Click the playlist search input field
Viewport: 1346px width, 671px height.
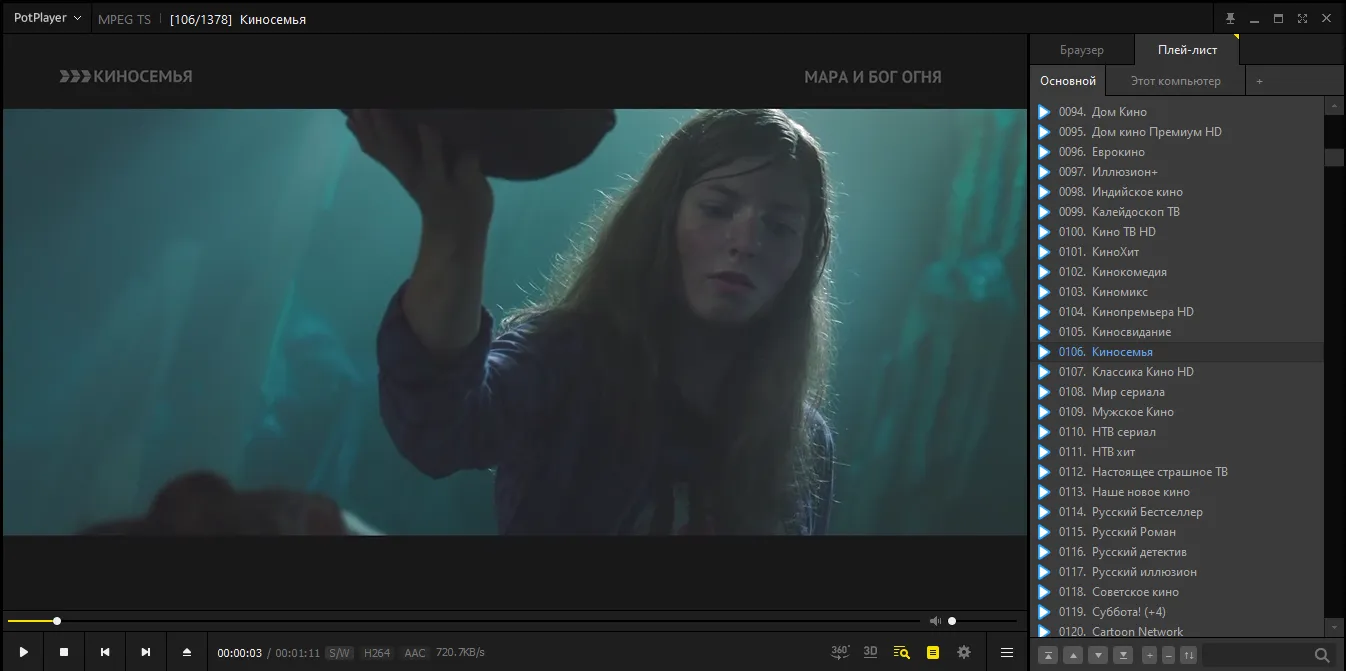[1255, 656]
